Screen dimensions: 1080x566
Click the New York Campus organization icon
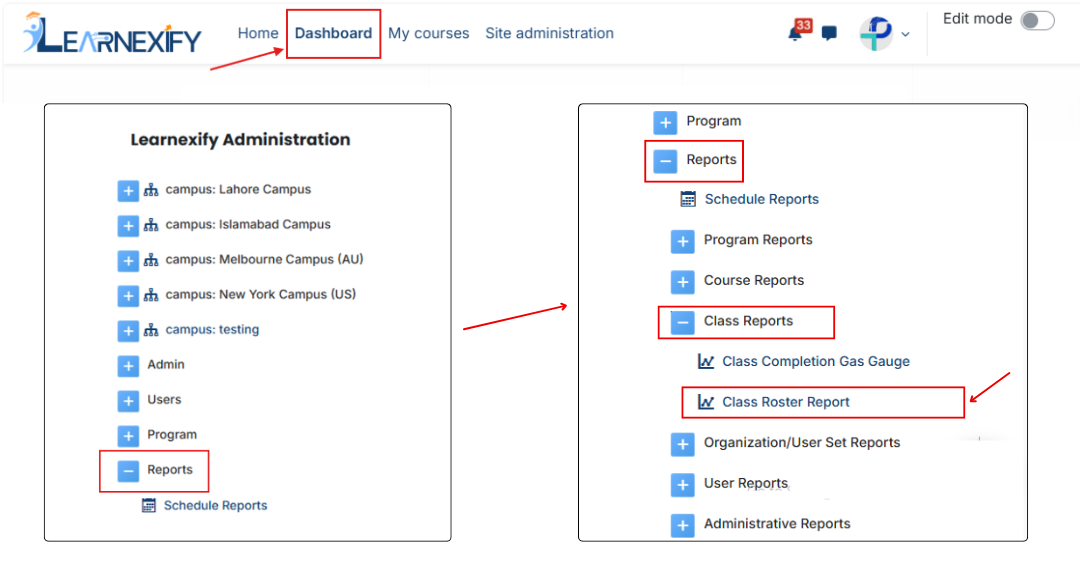(151, 295)
